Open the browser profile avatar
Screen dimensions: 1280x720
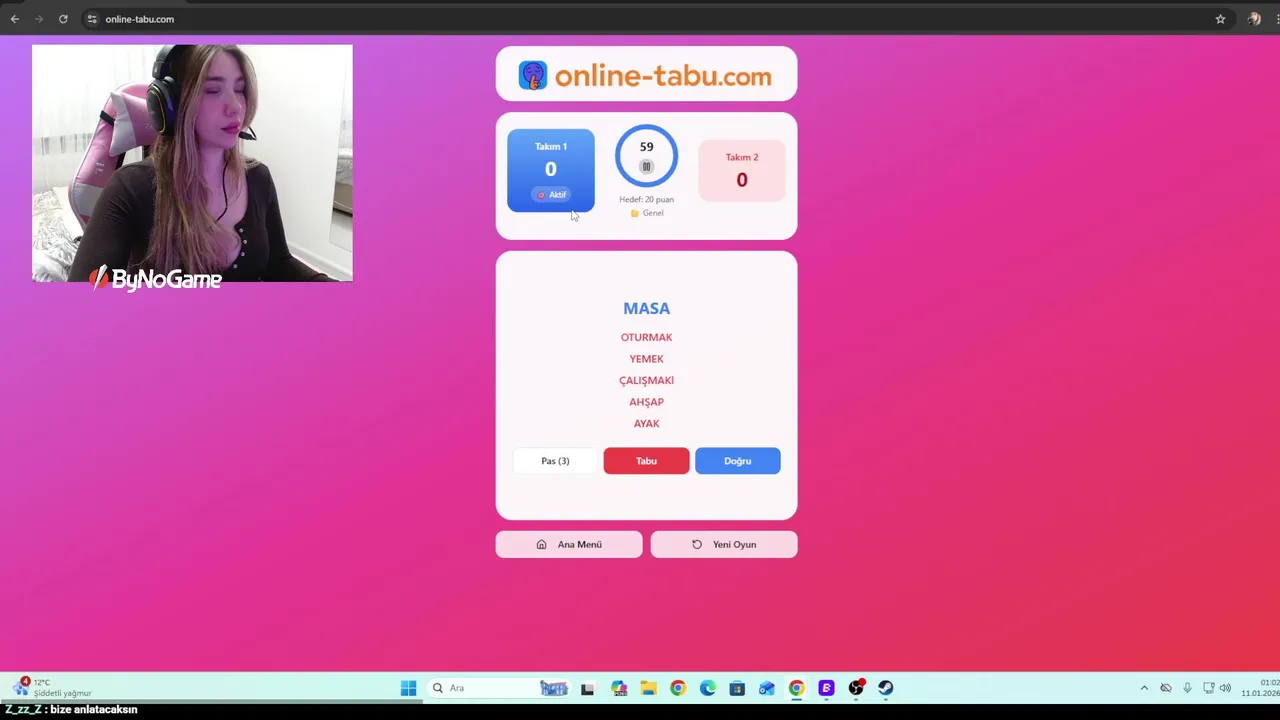tap(1254, 19)
